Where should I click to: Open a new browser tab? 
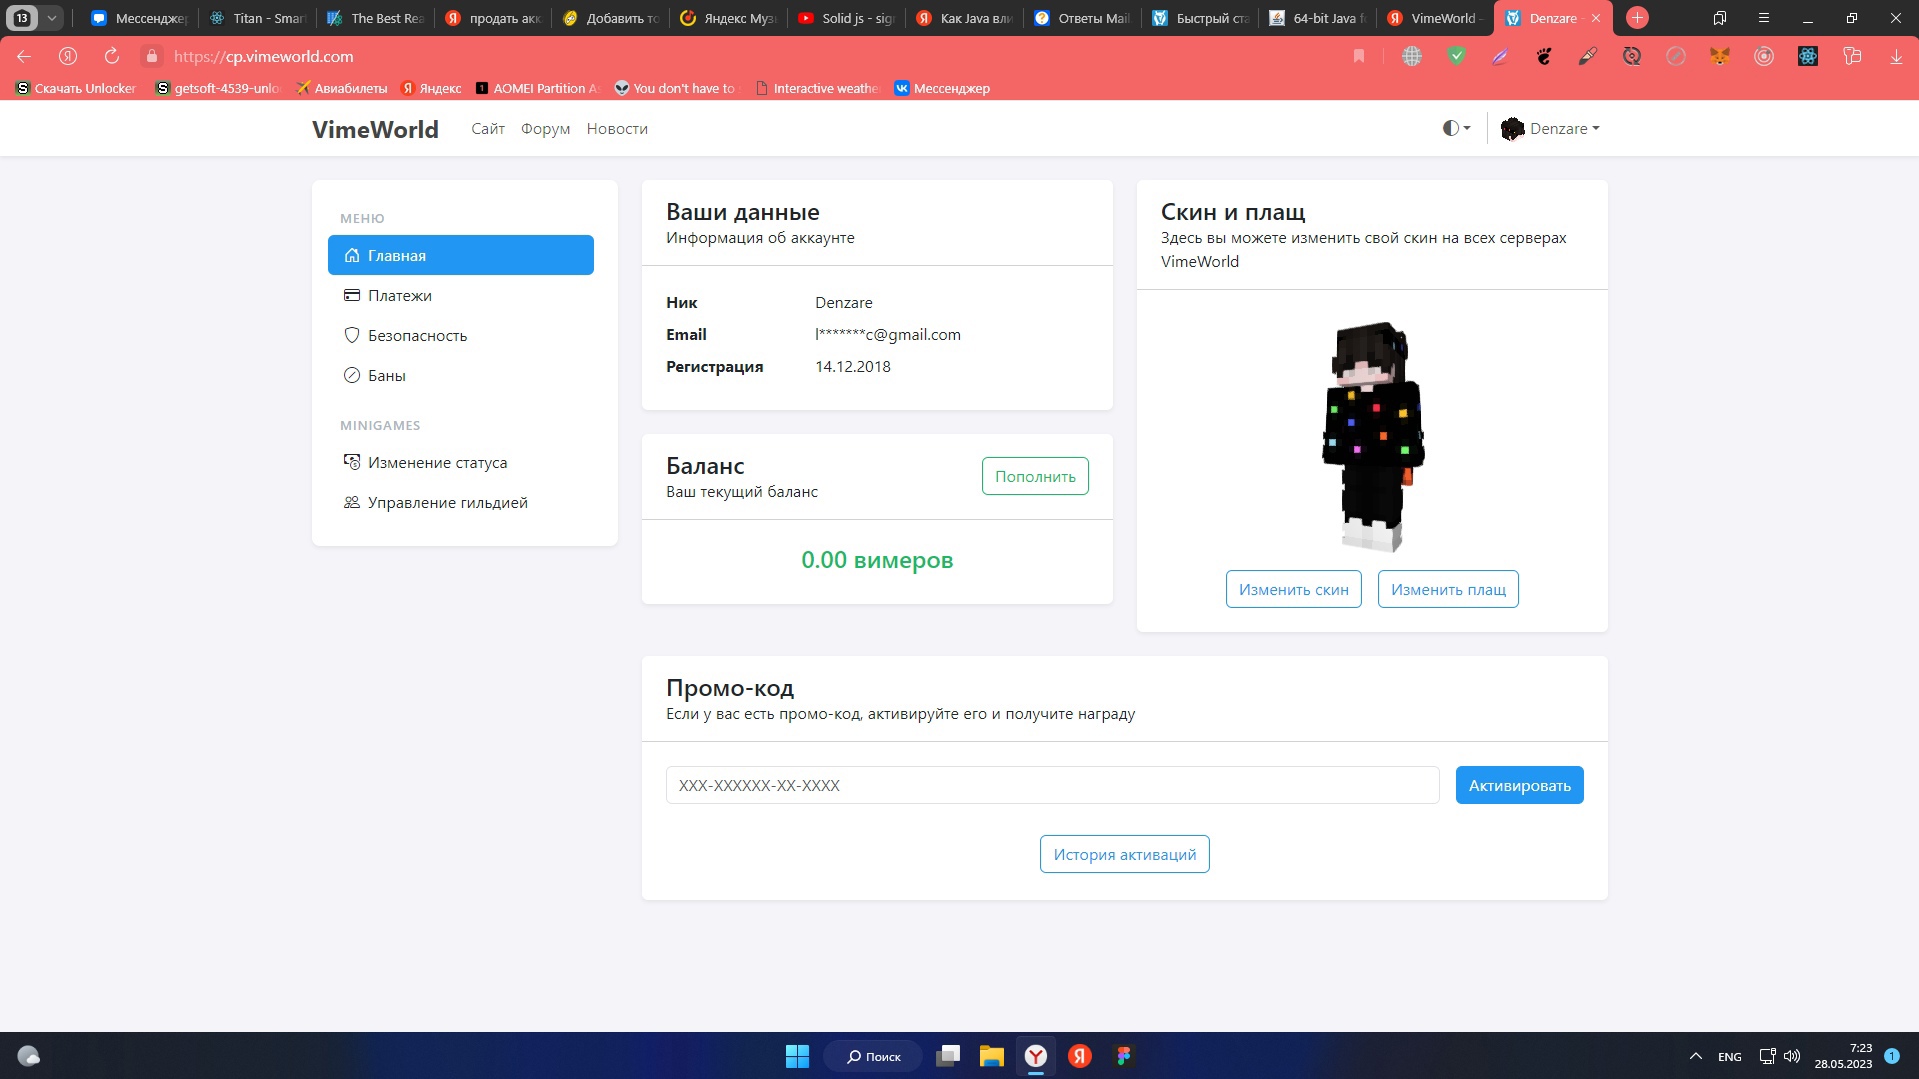point(1637,18)
